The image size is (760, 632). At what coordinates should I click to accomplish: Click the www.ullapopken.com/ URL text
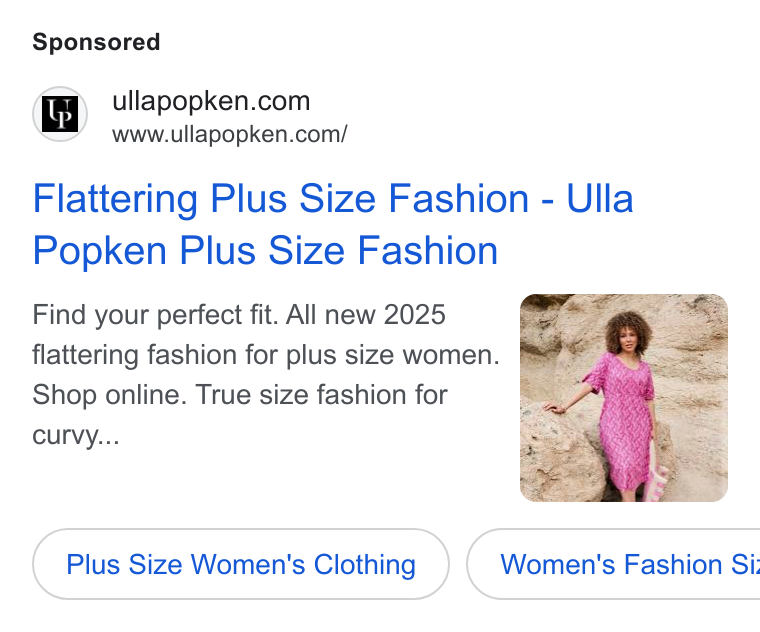(x=230, y=135)
